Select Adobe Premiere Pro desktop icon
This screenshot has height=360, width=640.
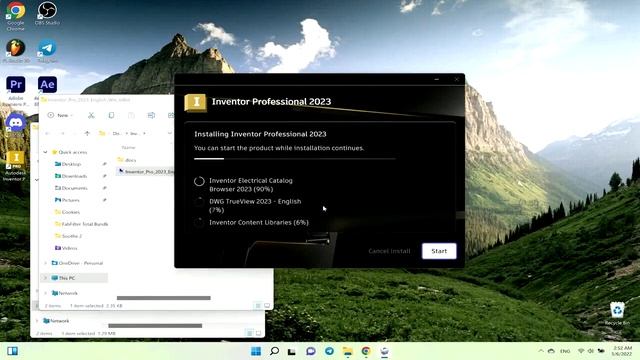pos(16,91)
